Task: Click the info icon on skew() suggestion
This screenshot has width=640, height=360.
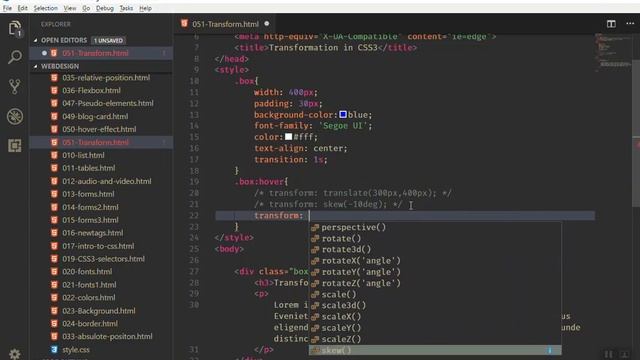Action: pos(550,350)
